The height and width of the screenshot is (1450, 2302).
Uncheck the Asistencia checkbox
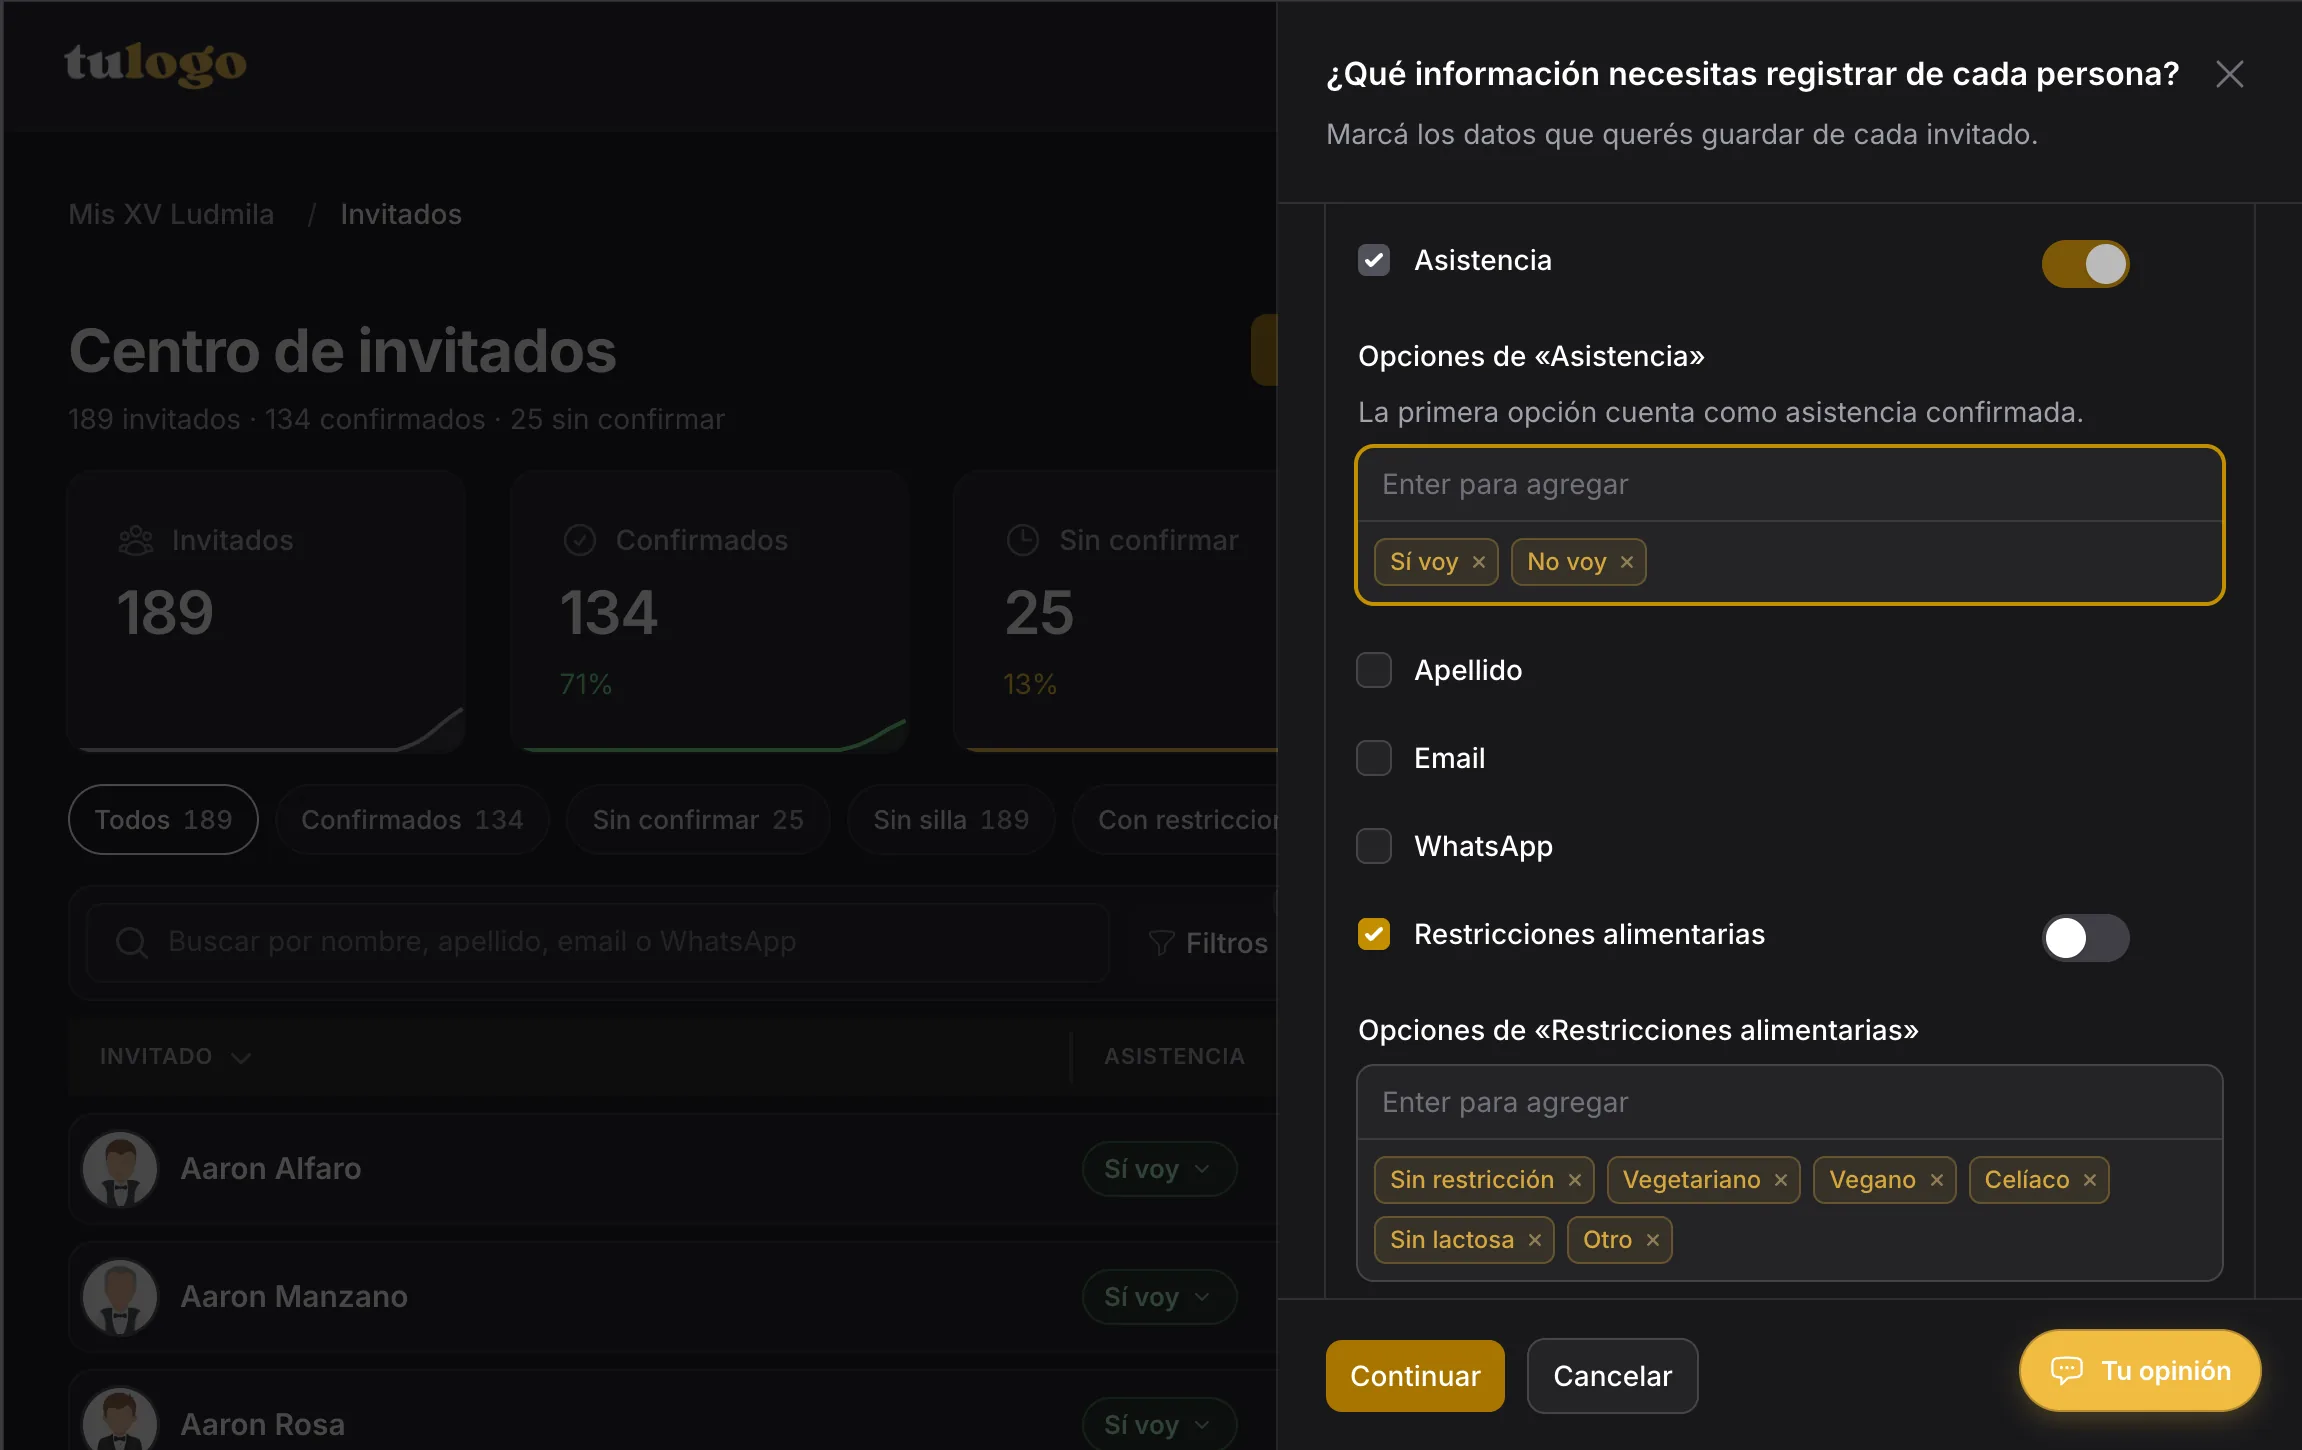(1374, 261)
